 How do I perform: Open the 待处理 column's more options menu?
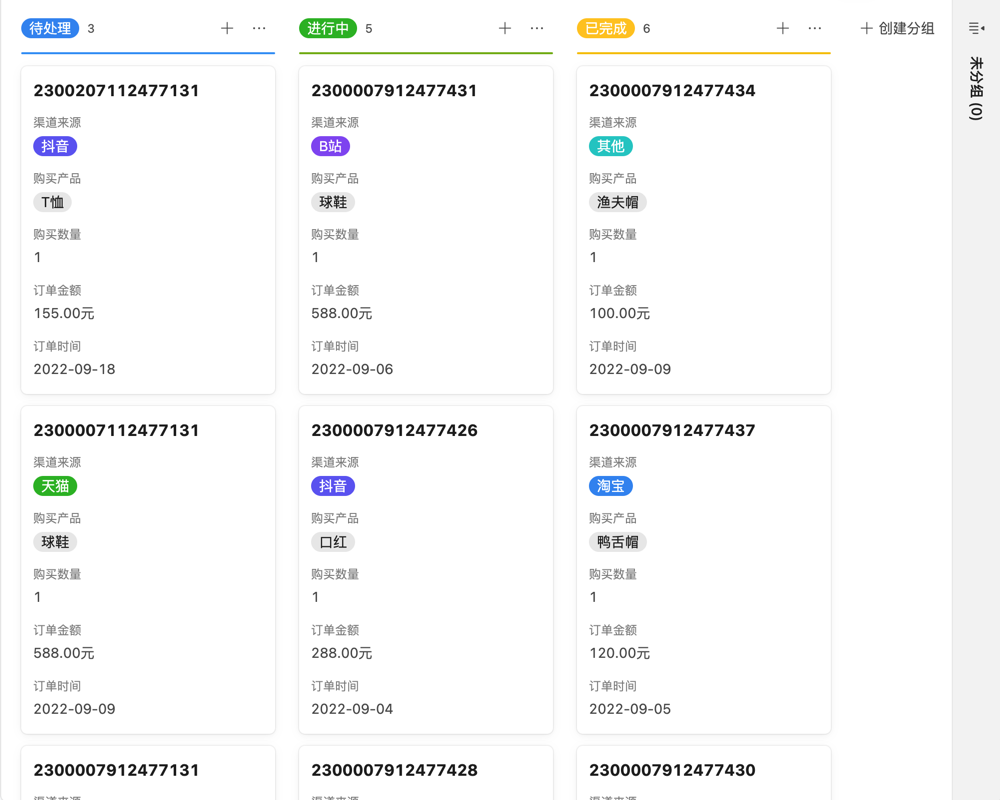(259, 28)
